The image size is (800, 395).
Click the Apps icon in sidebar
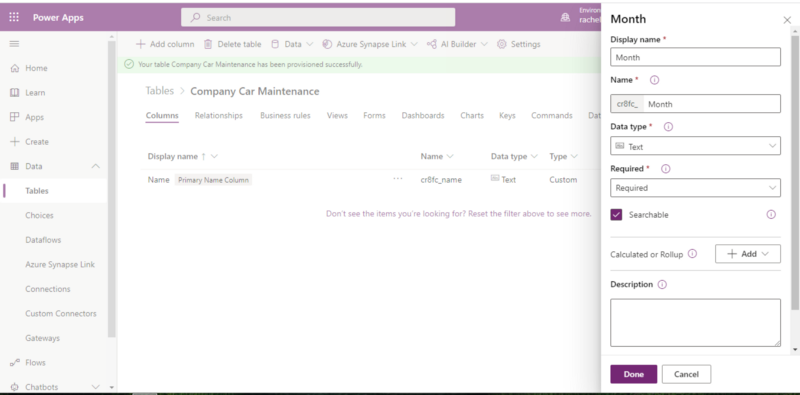(x=15, y=117)
